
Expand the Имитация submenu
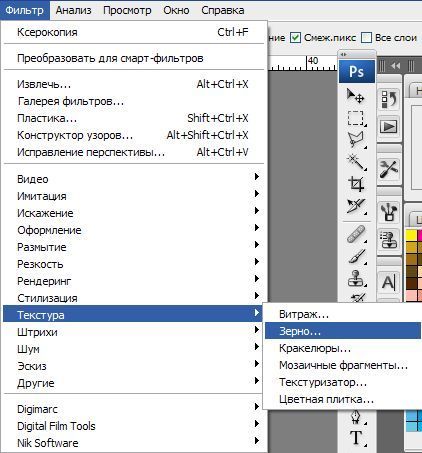click(134, 196)
